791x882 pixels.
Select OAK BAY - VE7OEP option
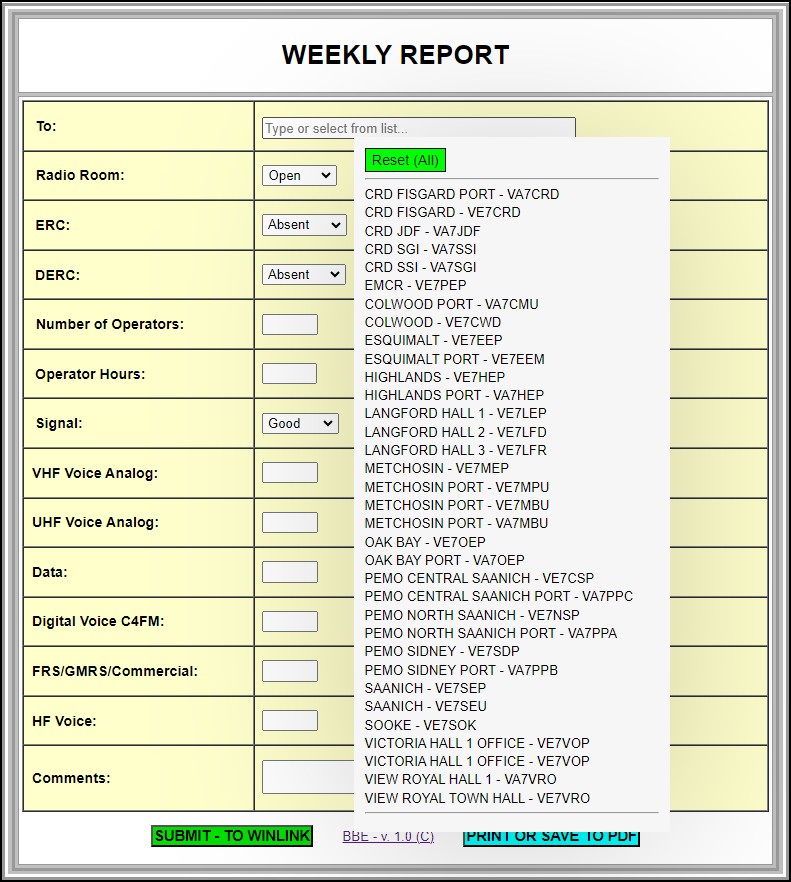424,542
